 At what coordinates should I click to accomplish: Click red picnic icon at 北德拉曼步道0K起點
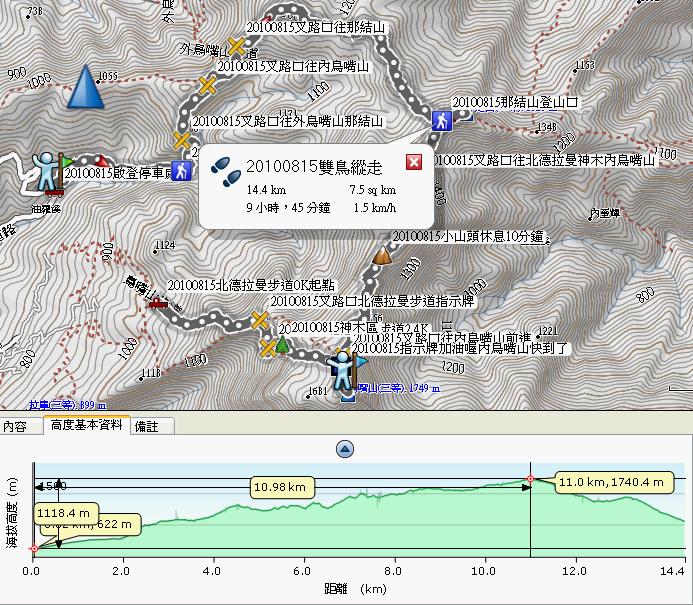coord(157,302)
